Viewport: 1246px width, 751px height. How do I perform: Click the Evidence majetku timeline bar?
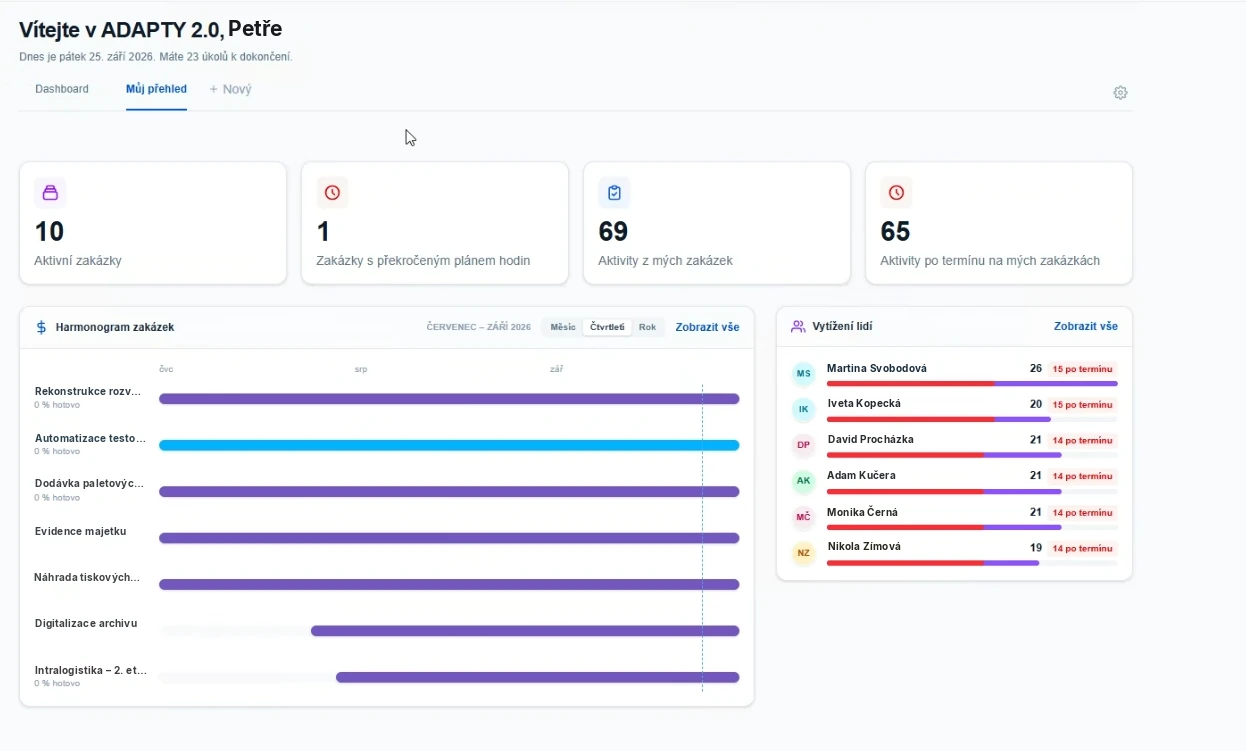coord(449,538)
